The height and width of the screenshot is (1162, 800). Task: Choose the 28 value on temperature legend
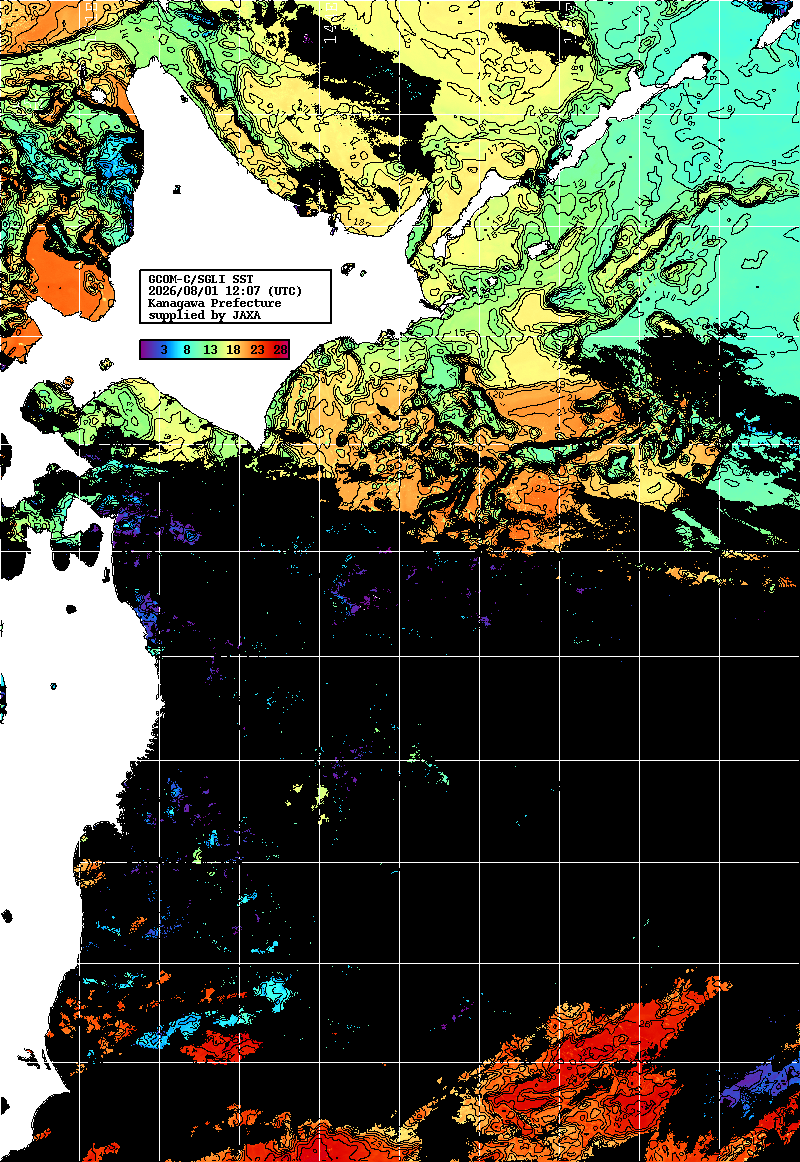point(280,350)
